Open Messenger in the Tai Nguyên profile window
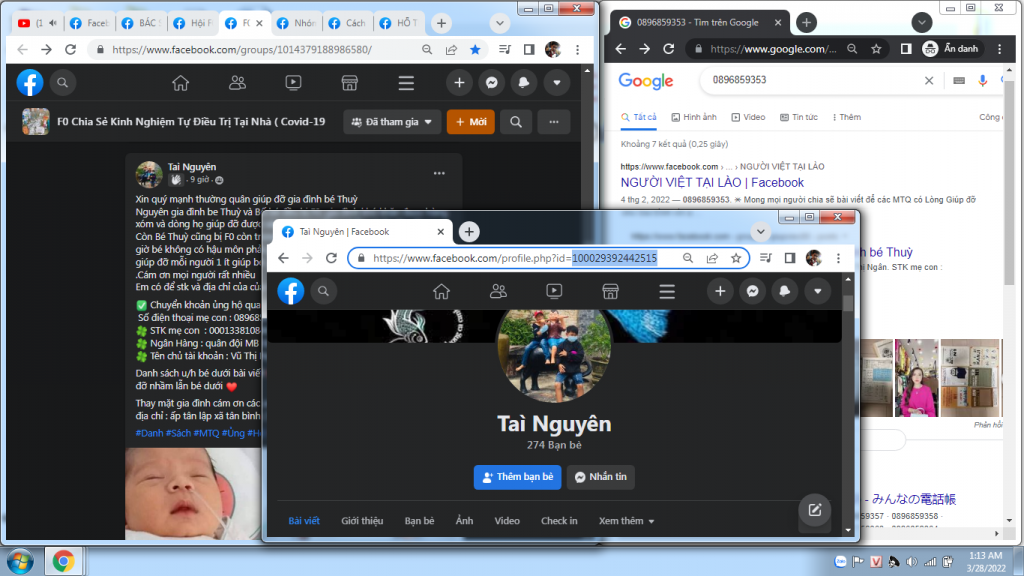 click(753, 291)
